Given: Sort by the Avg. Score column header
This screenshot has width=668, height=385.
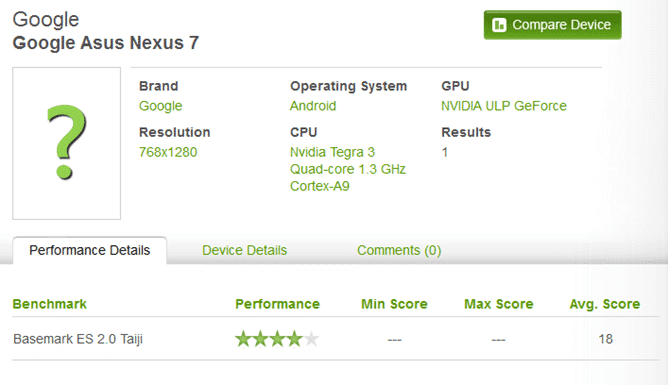Looking at the screenshot, I should tap(605, 304).
